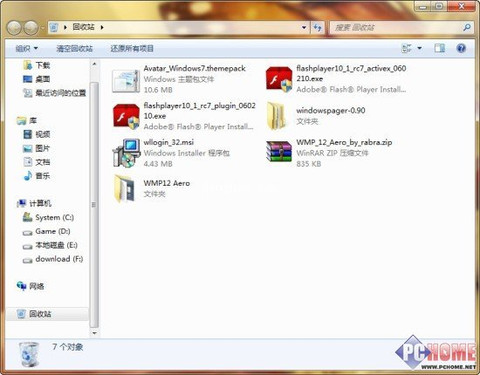Click the 835 KB size text
Screen dimensions: 480x375
[309, 164]
